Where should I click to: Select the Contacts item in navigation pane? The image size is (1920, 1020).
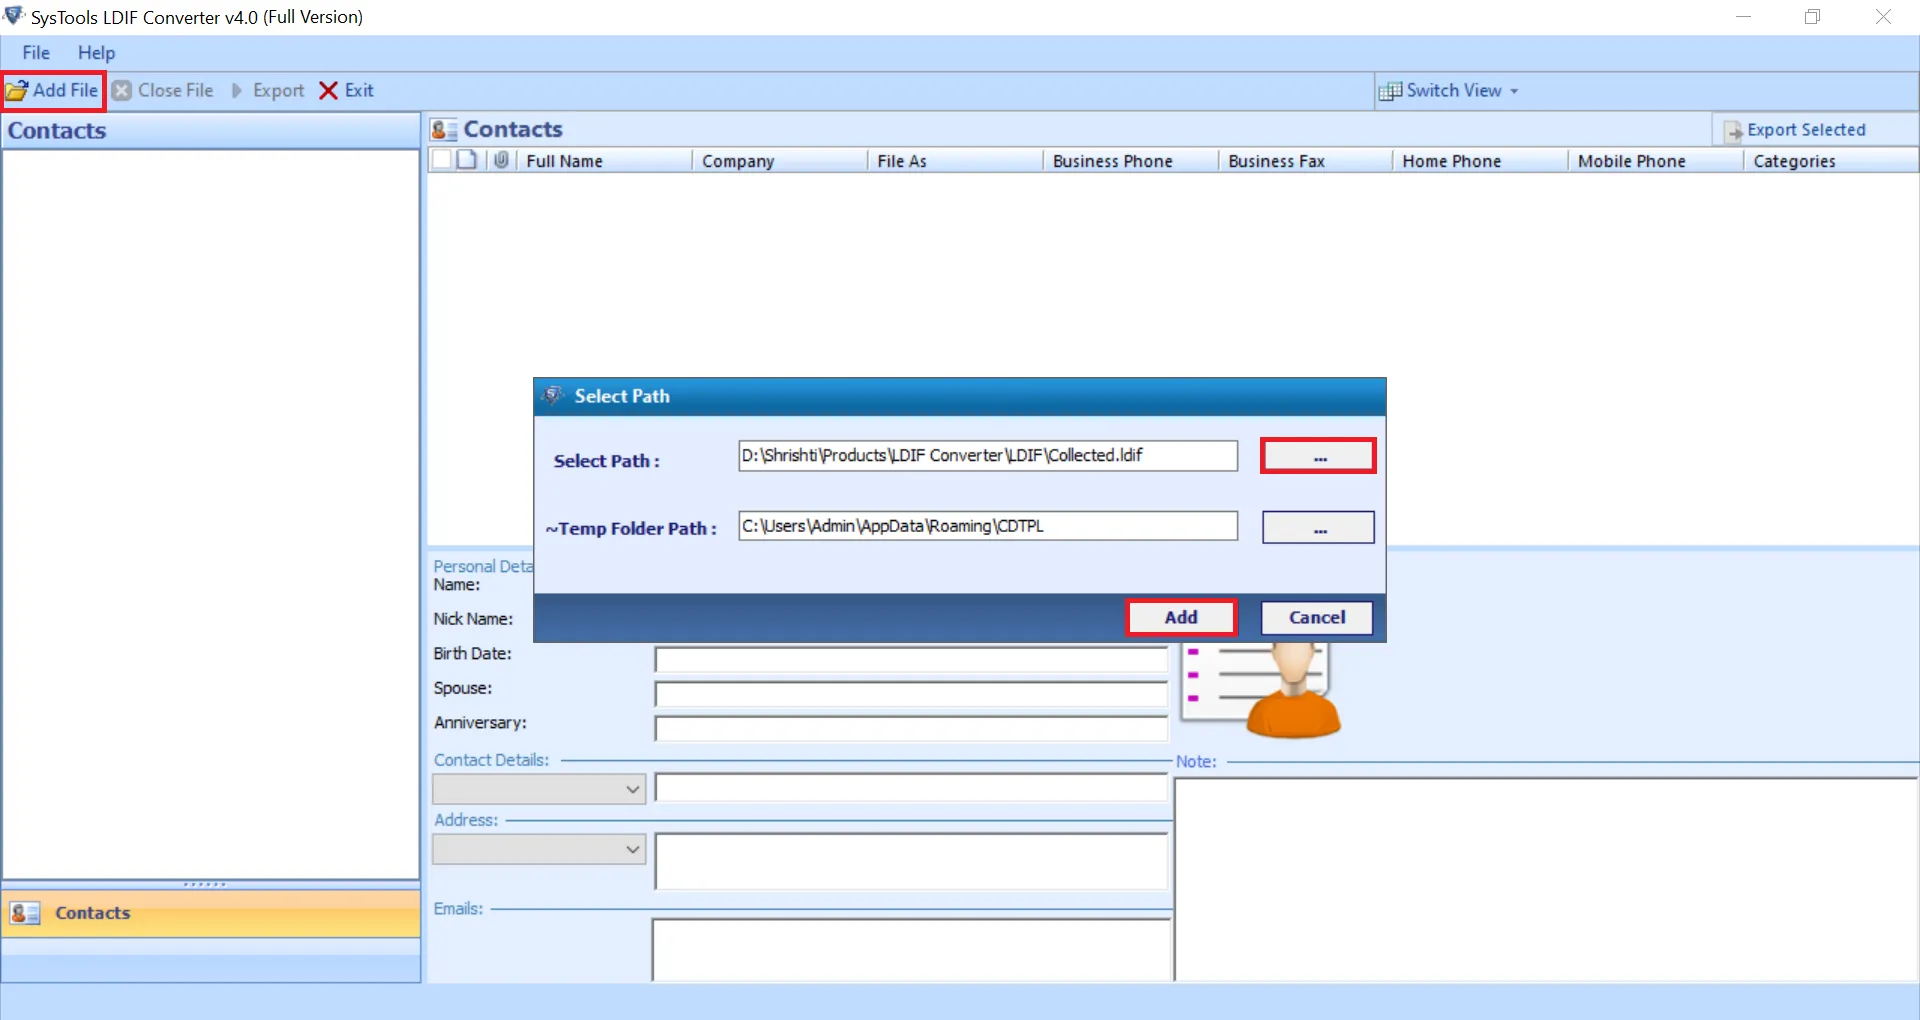click(x=210, y=913)
